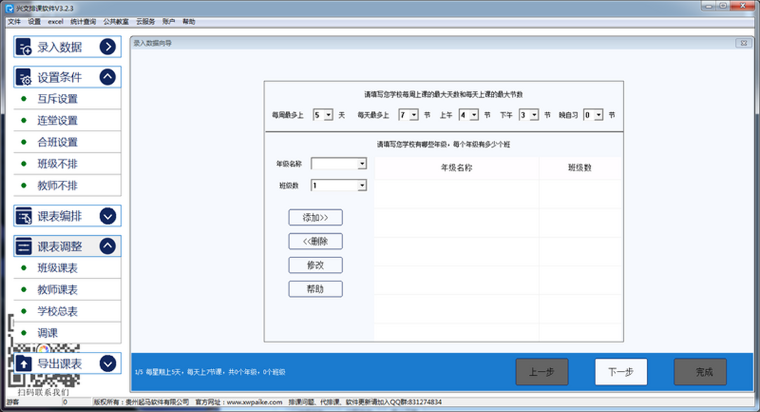The height and width of the screenshot is (412, 760).
Task: Open the 设置 menu
Action: pos(34,22)
